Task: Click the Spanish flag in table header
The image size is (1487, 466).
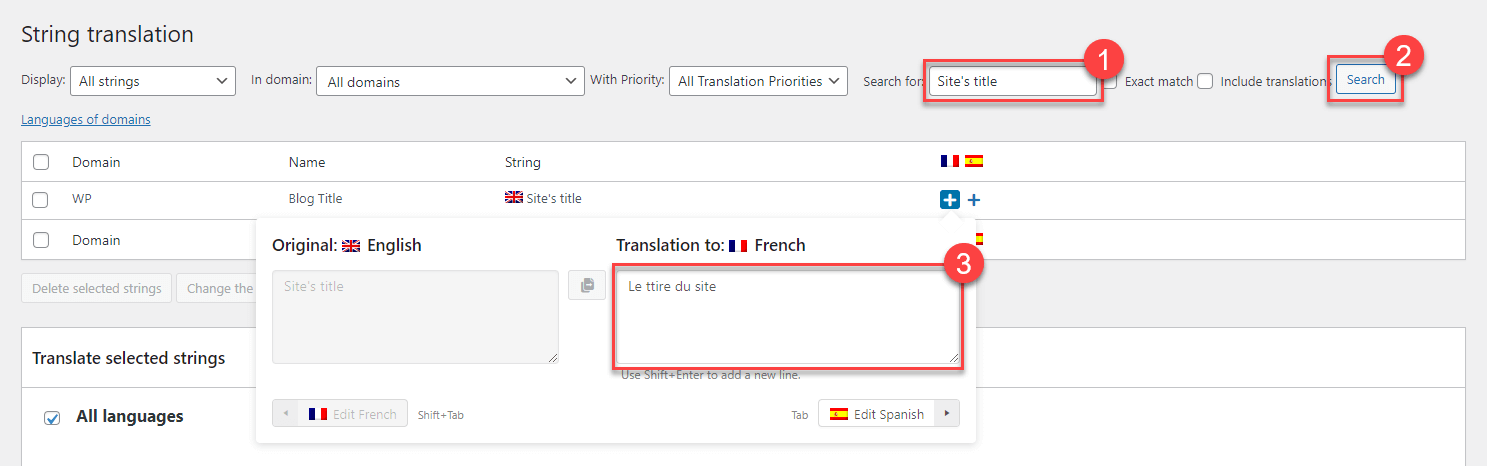Action: (974, 161)
